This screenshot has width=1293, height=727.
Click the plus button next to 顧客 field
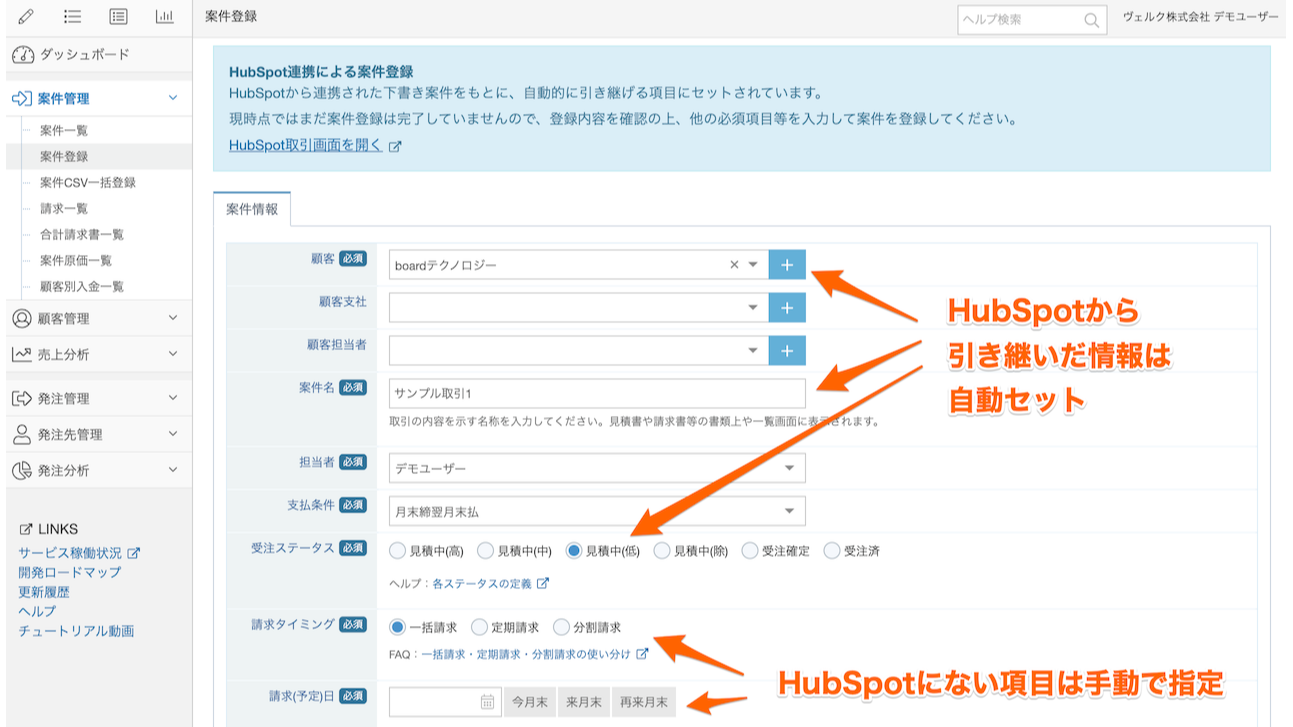(787, 265)
